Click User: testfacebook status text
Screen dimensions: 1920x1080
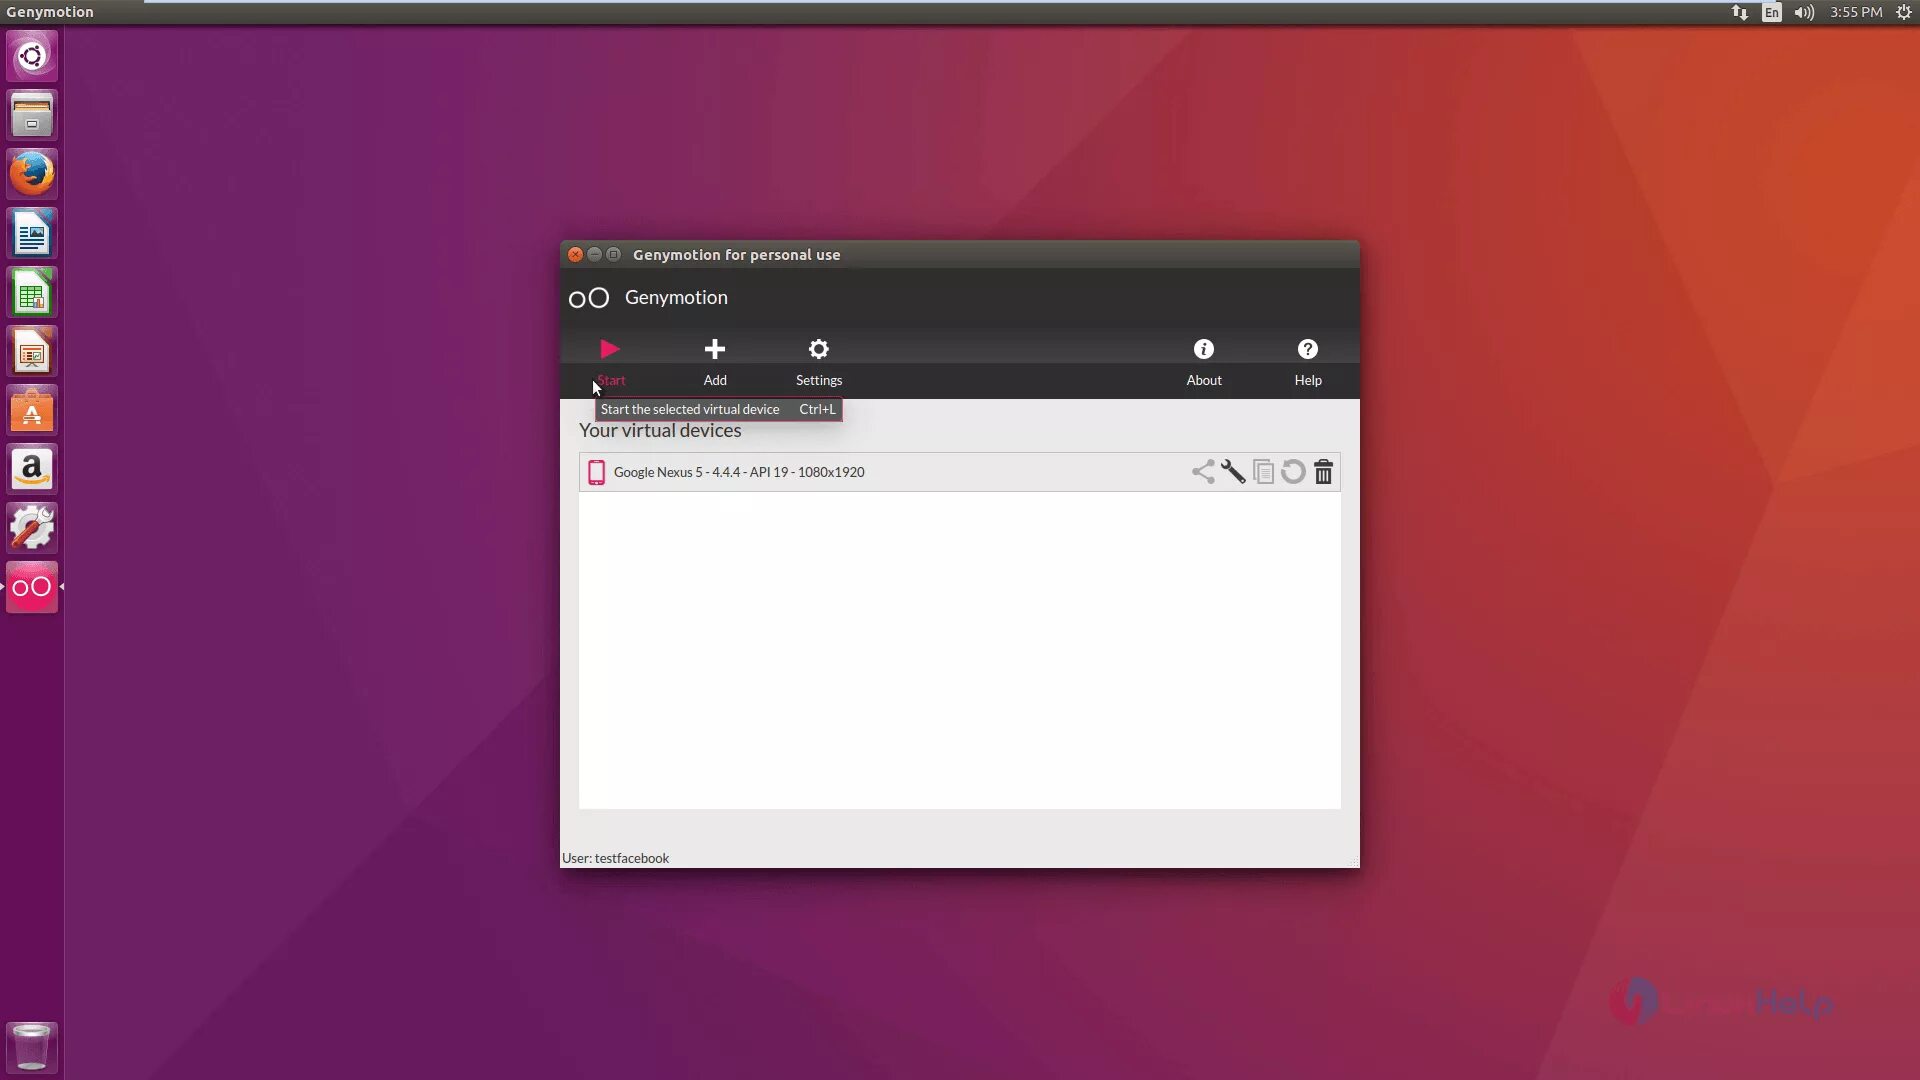[x=615, y=858]
